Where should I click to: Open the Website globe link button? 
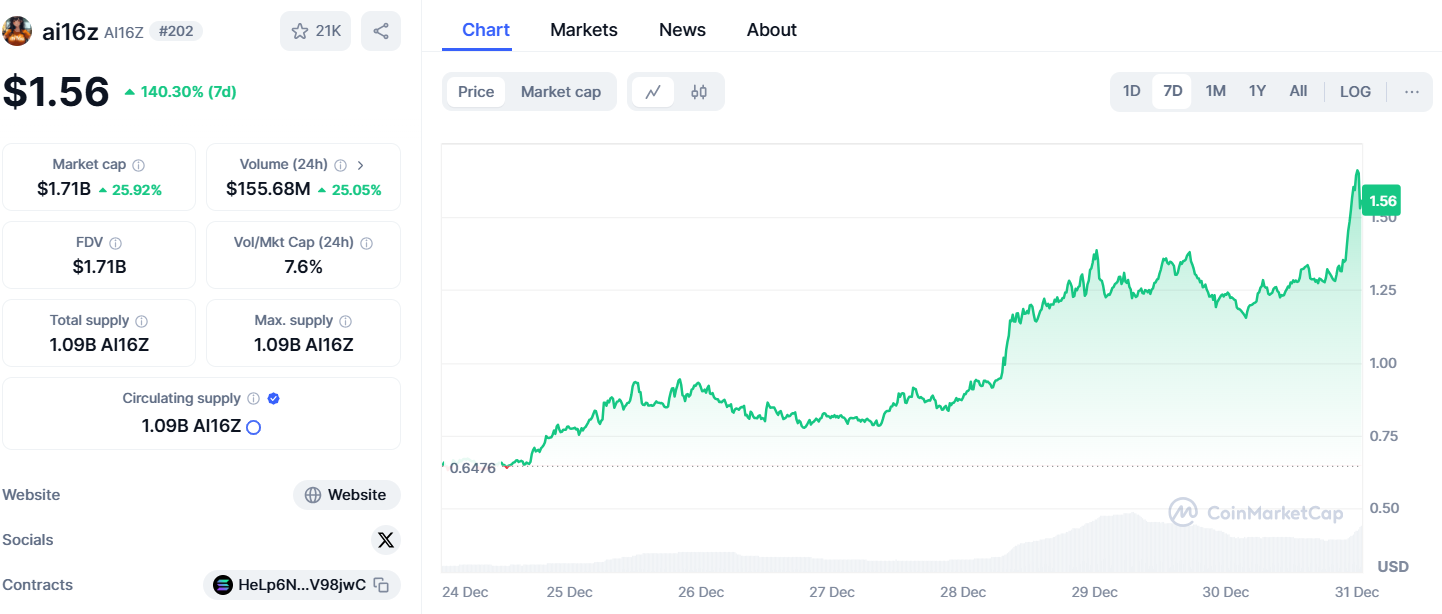click(347, 495)
